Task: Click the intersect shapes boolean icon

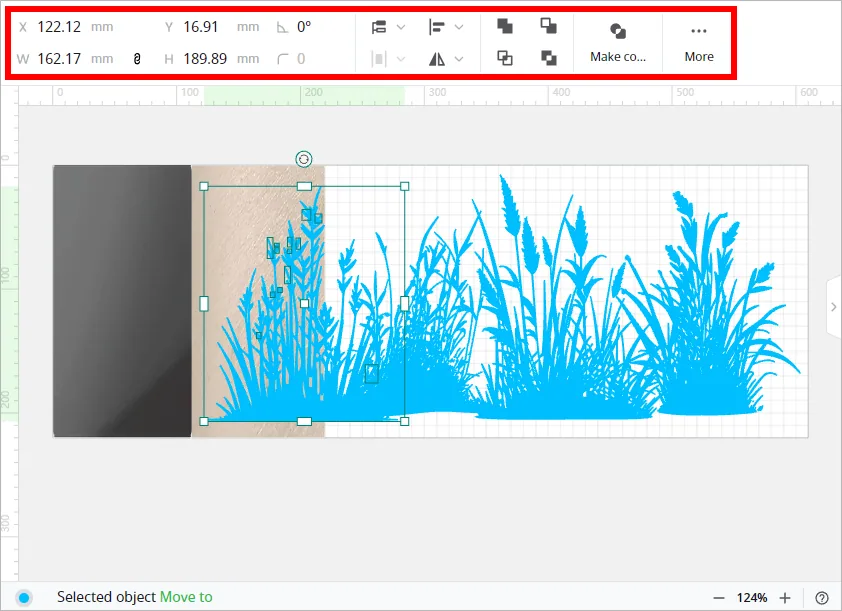Action: [505, 58]
